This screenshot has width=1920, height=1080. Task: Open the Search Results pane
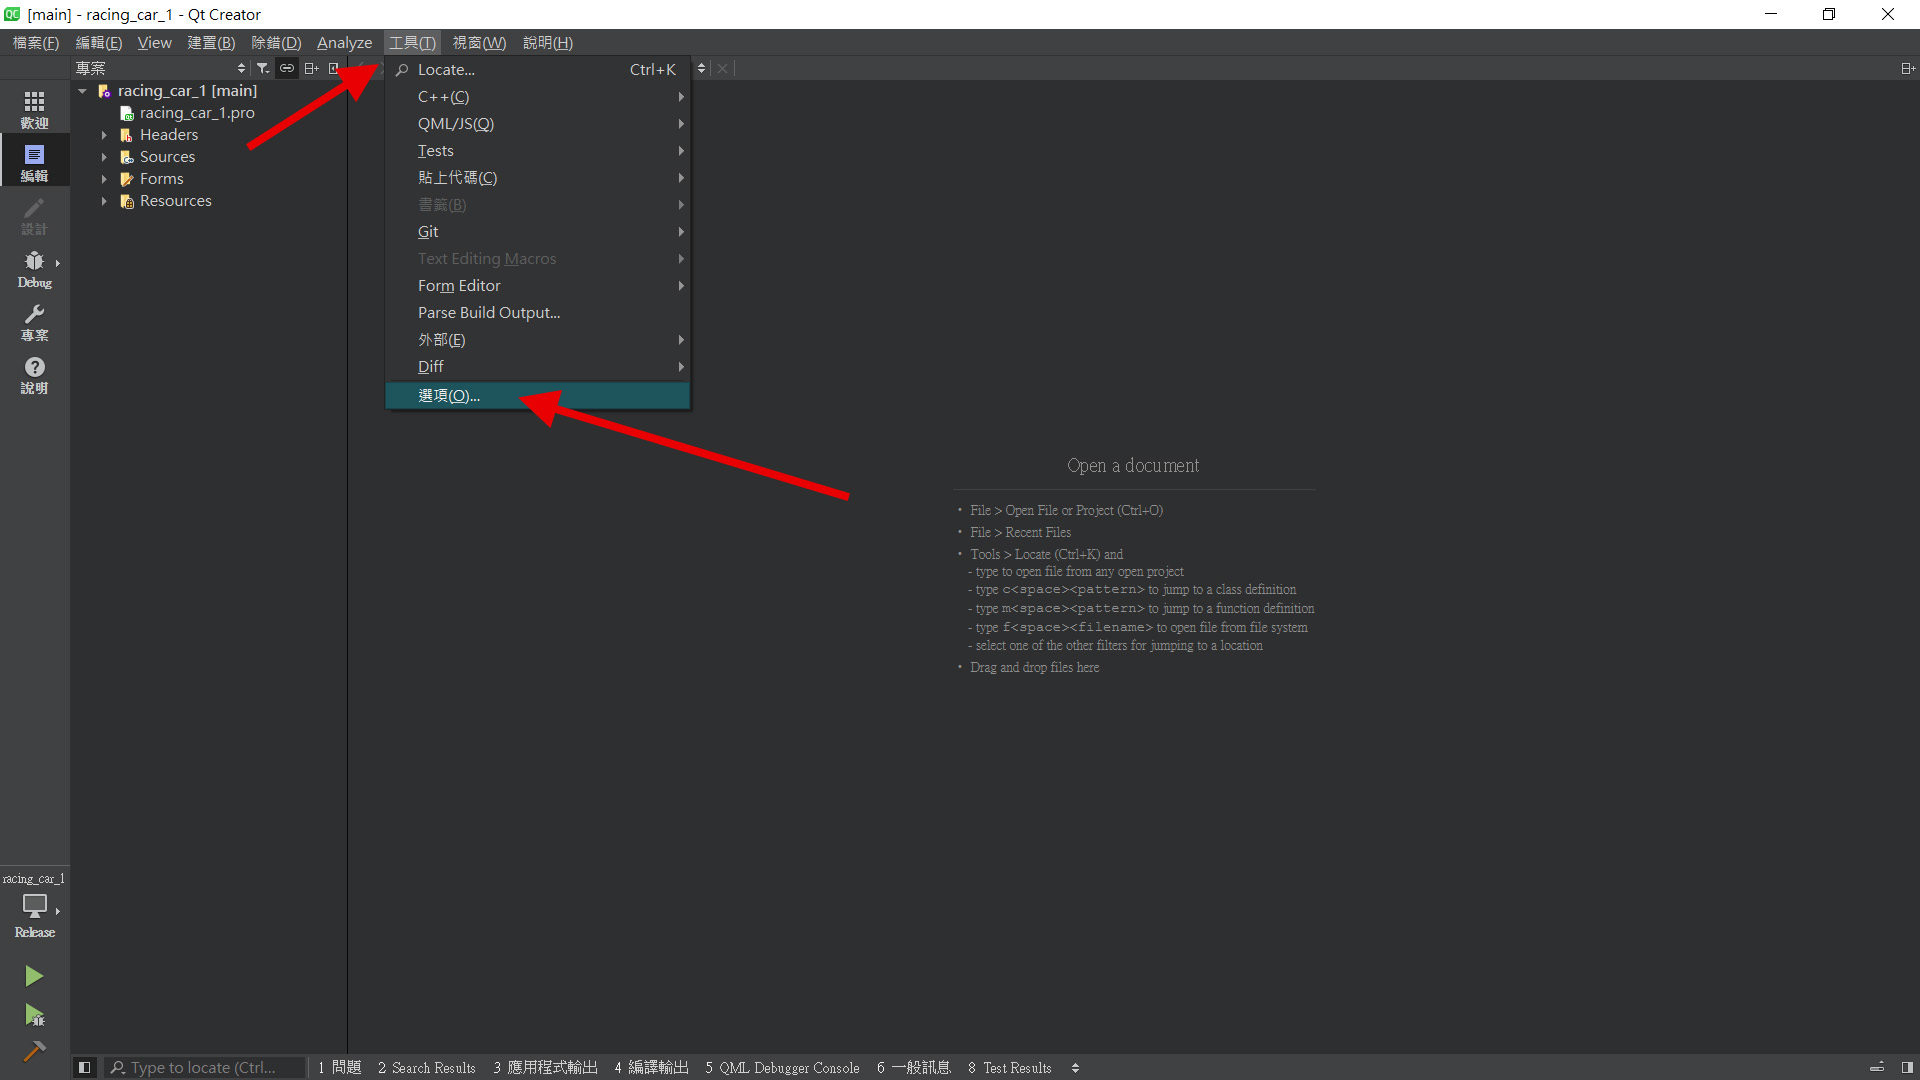click(426, 1067)
